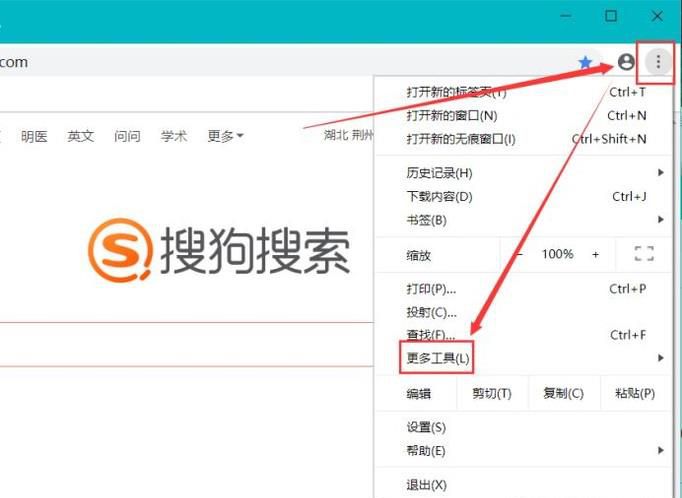Click the 湖北 荆州 location text
Image resolution: width=682 pixels, height=498 pixels.
[348, 135]
